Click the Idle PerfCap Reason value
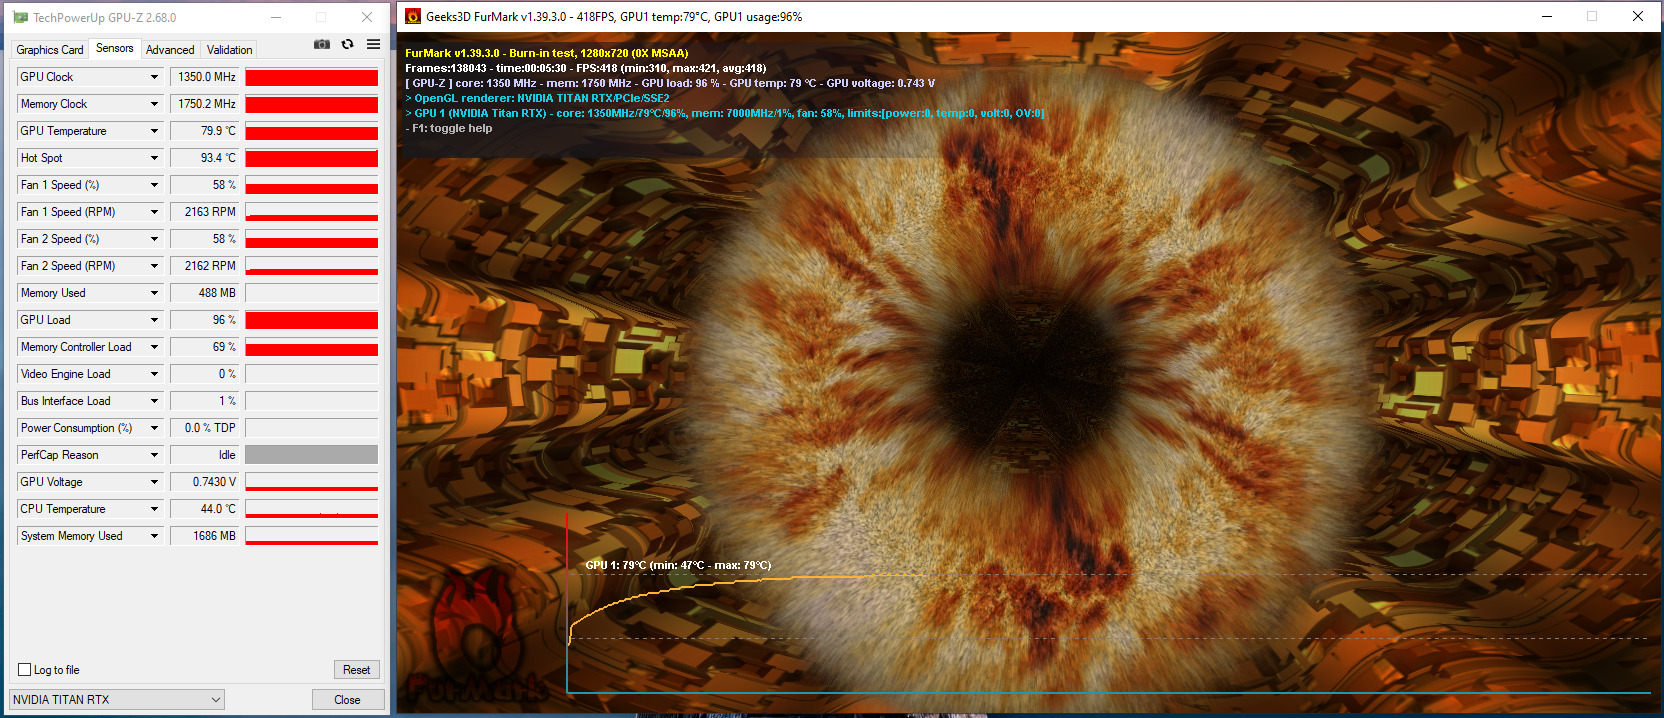Screen dimensions: 1664x718 click(x=206, y=455)
